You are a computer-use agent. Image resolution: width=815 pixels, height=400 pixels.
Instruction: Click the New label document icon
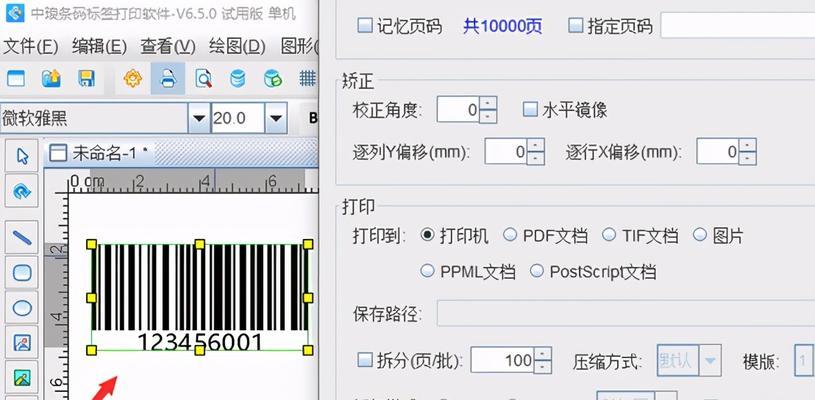pyautogui.click(x=16, y=79)
